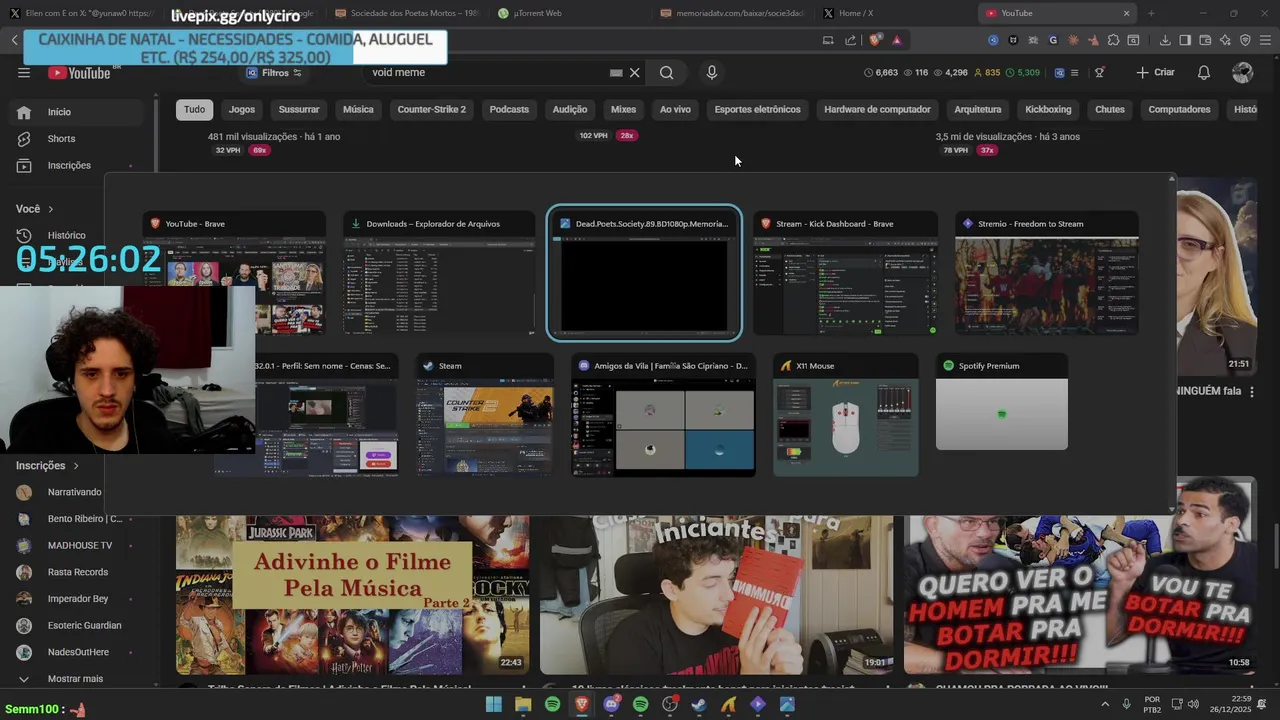Select Counter-Strike 2 filter chip
The width and height of the screenshot is (1280, 720).
(x=432, y=109)
